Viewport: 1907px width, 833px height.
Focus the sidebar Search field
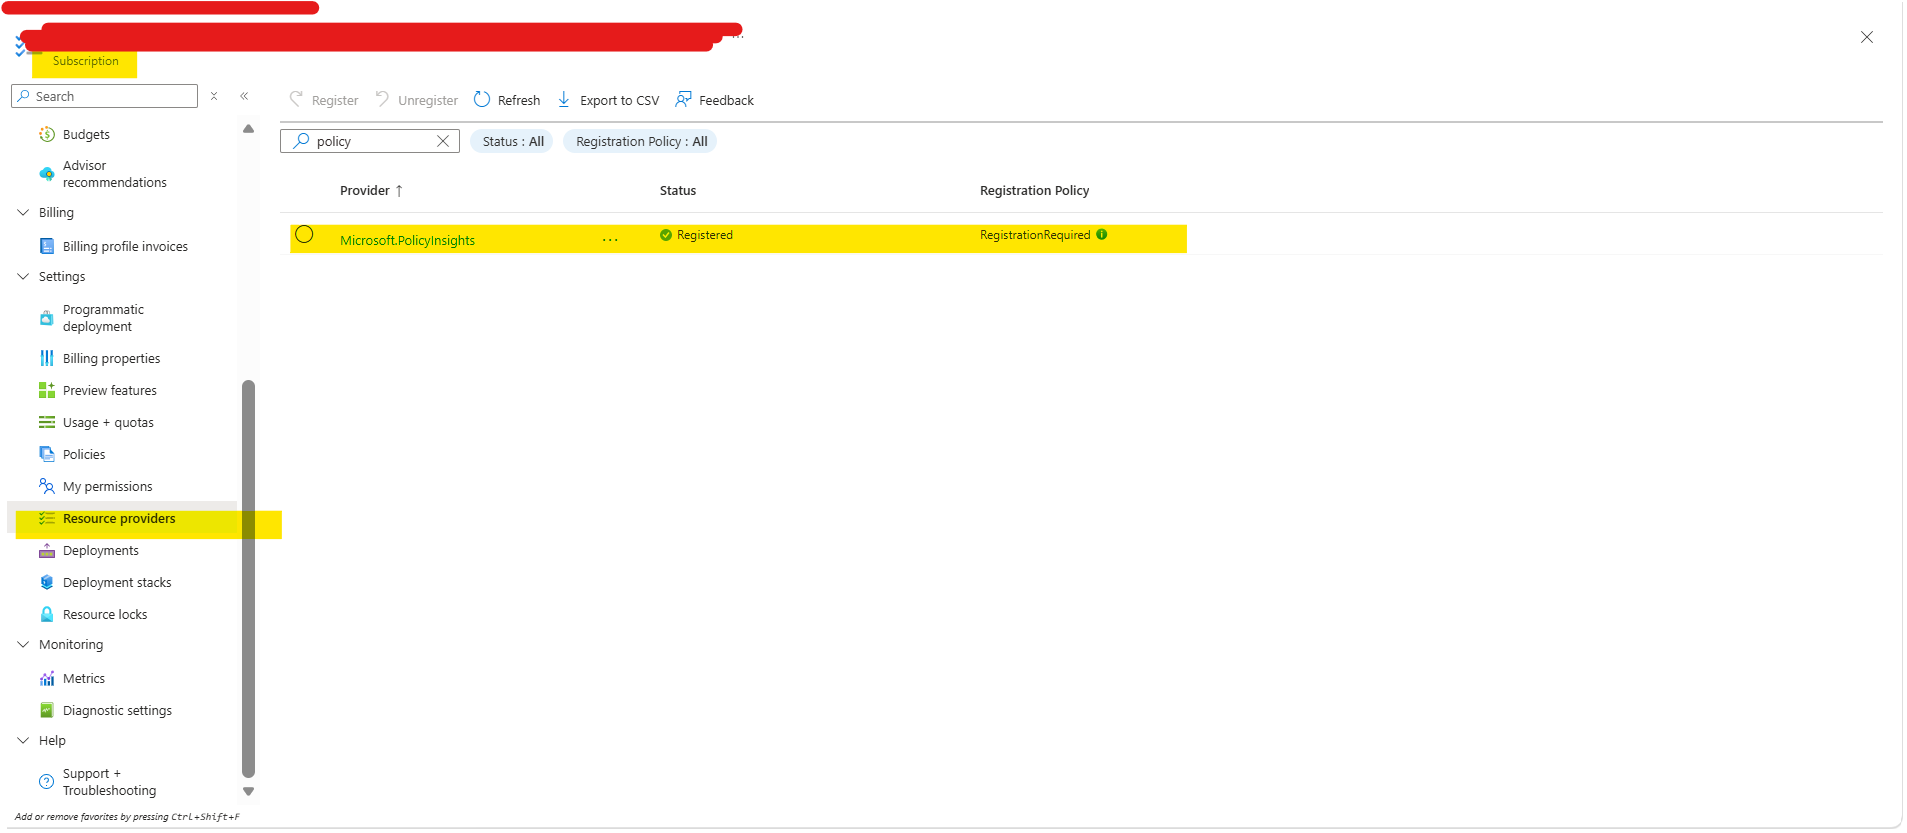[105, 96]
